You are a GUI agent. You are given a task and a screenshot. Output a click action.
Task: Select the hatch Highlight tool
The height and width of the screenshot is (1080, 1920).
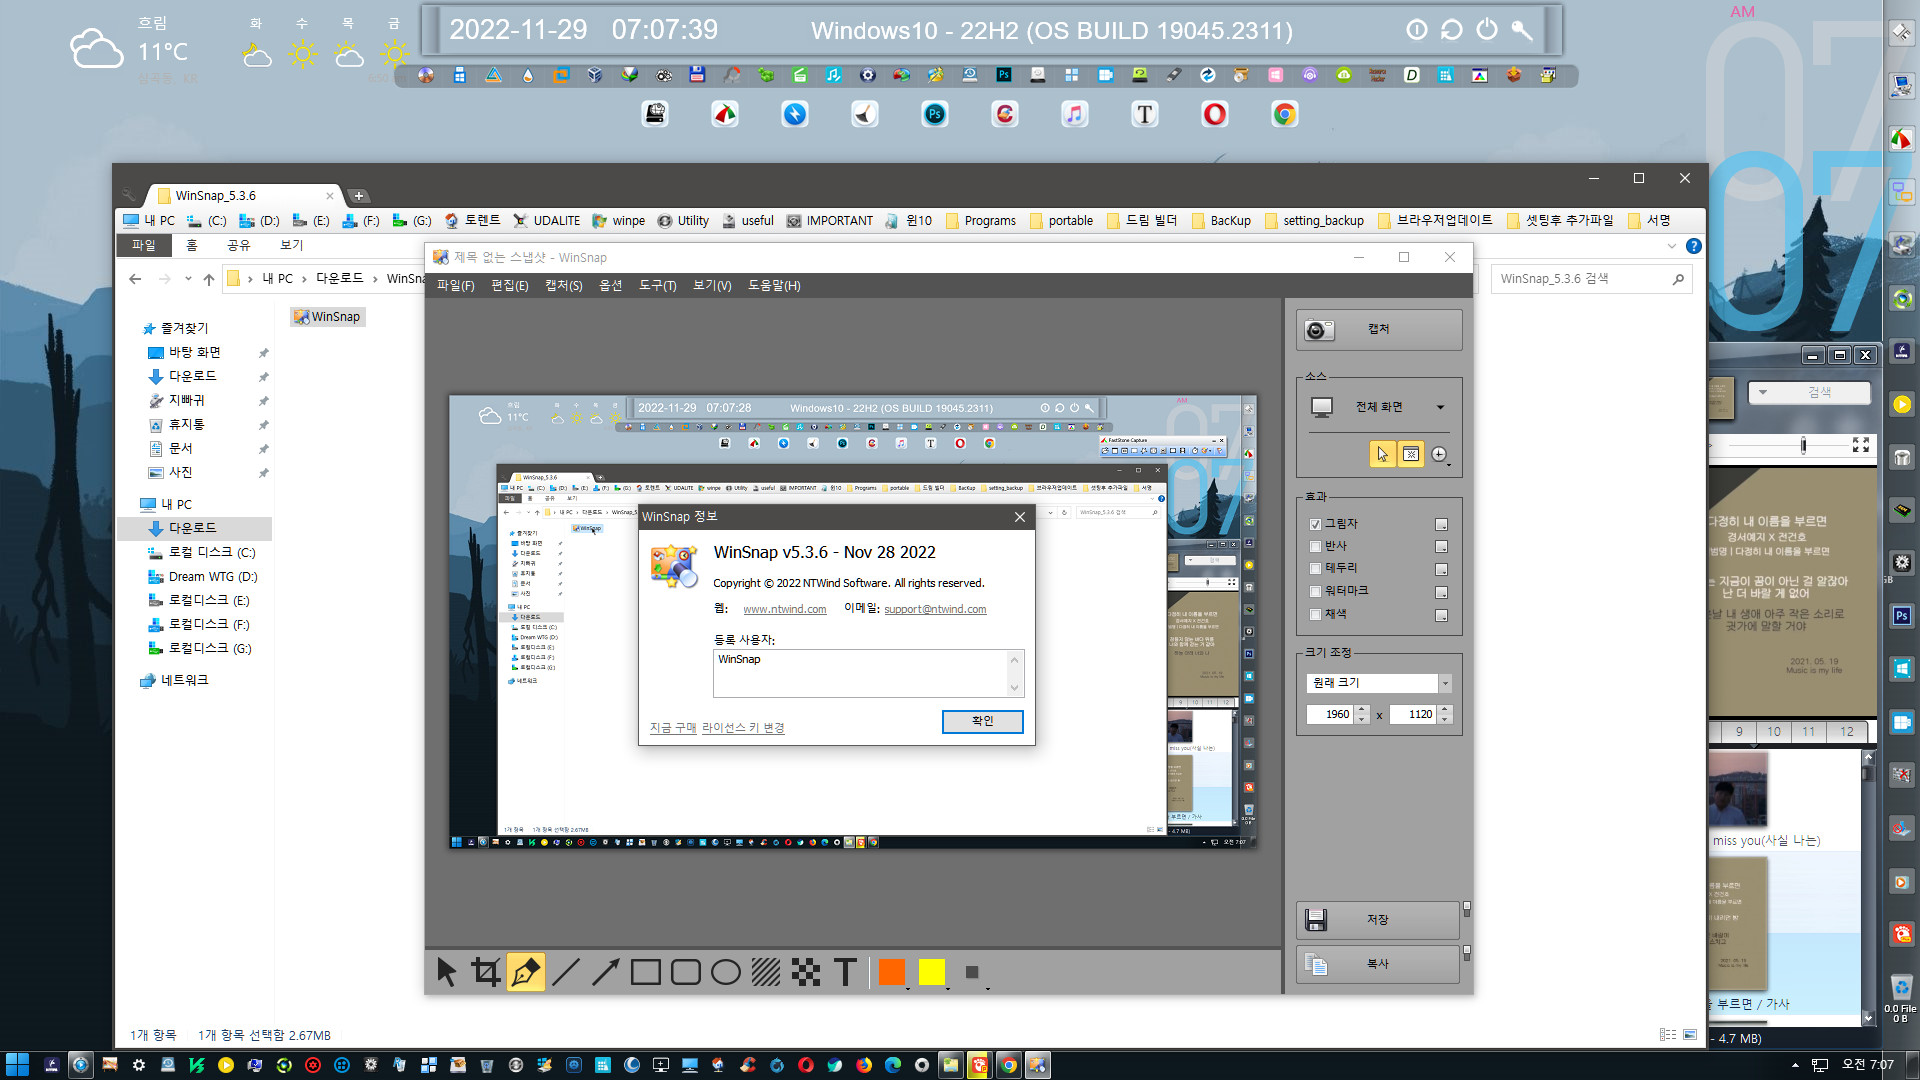(x=766, y=972)
